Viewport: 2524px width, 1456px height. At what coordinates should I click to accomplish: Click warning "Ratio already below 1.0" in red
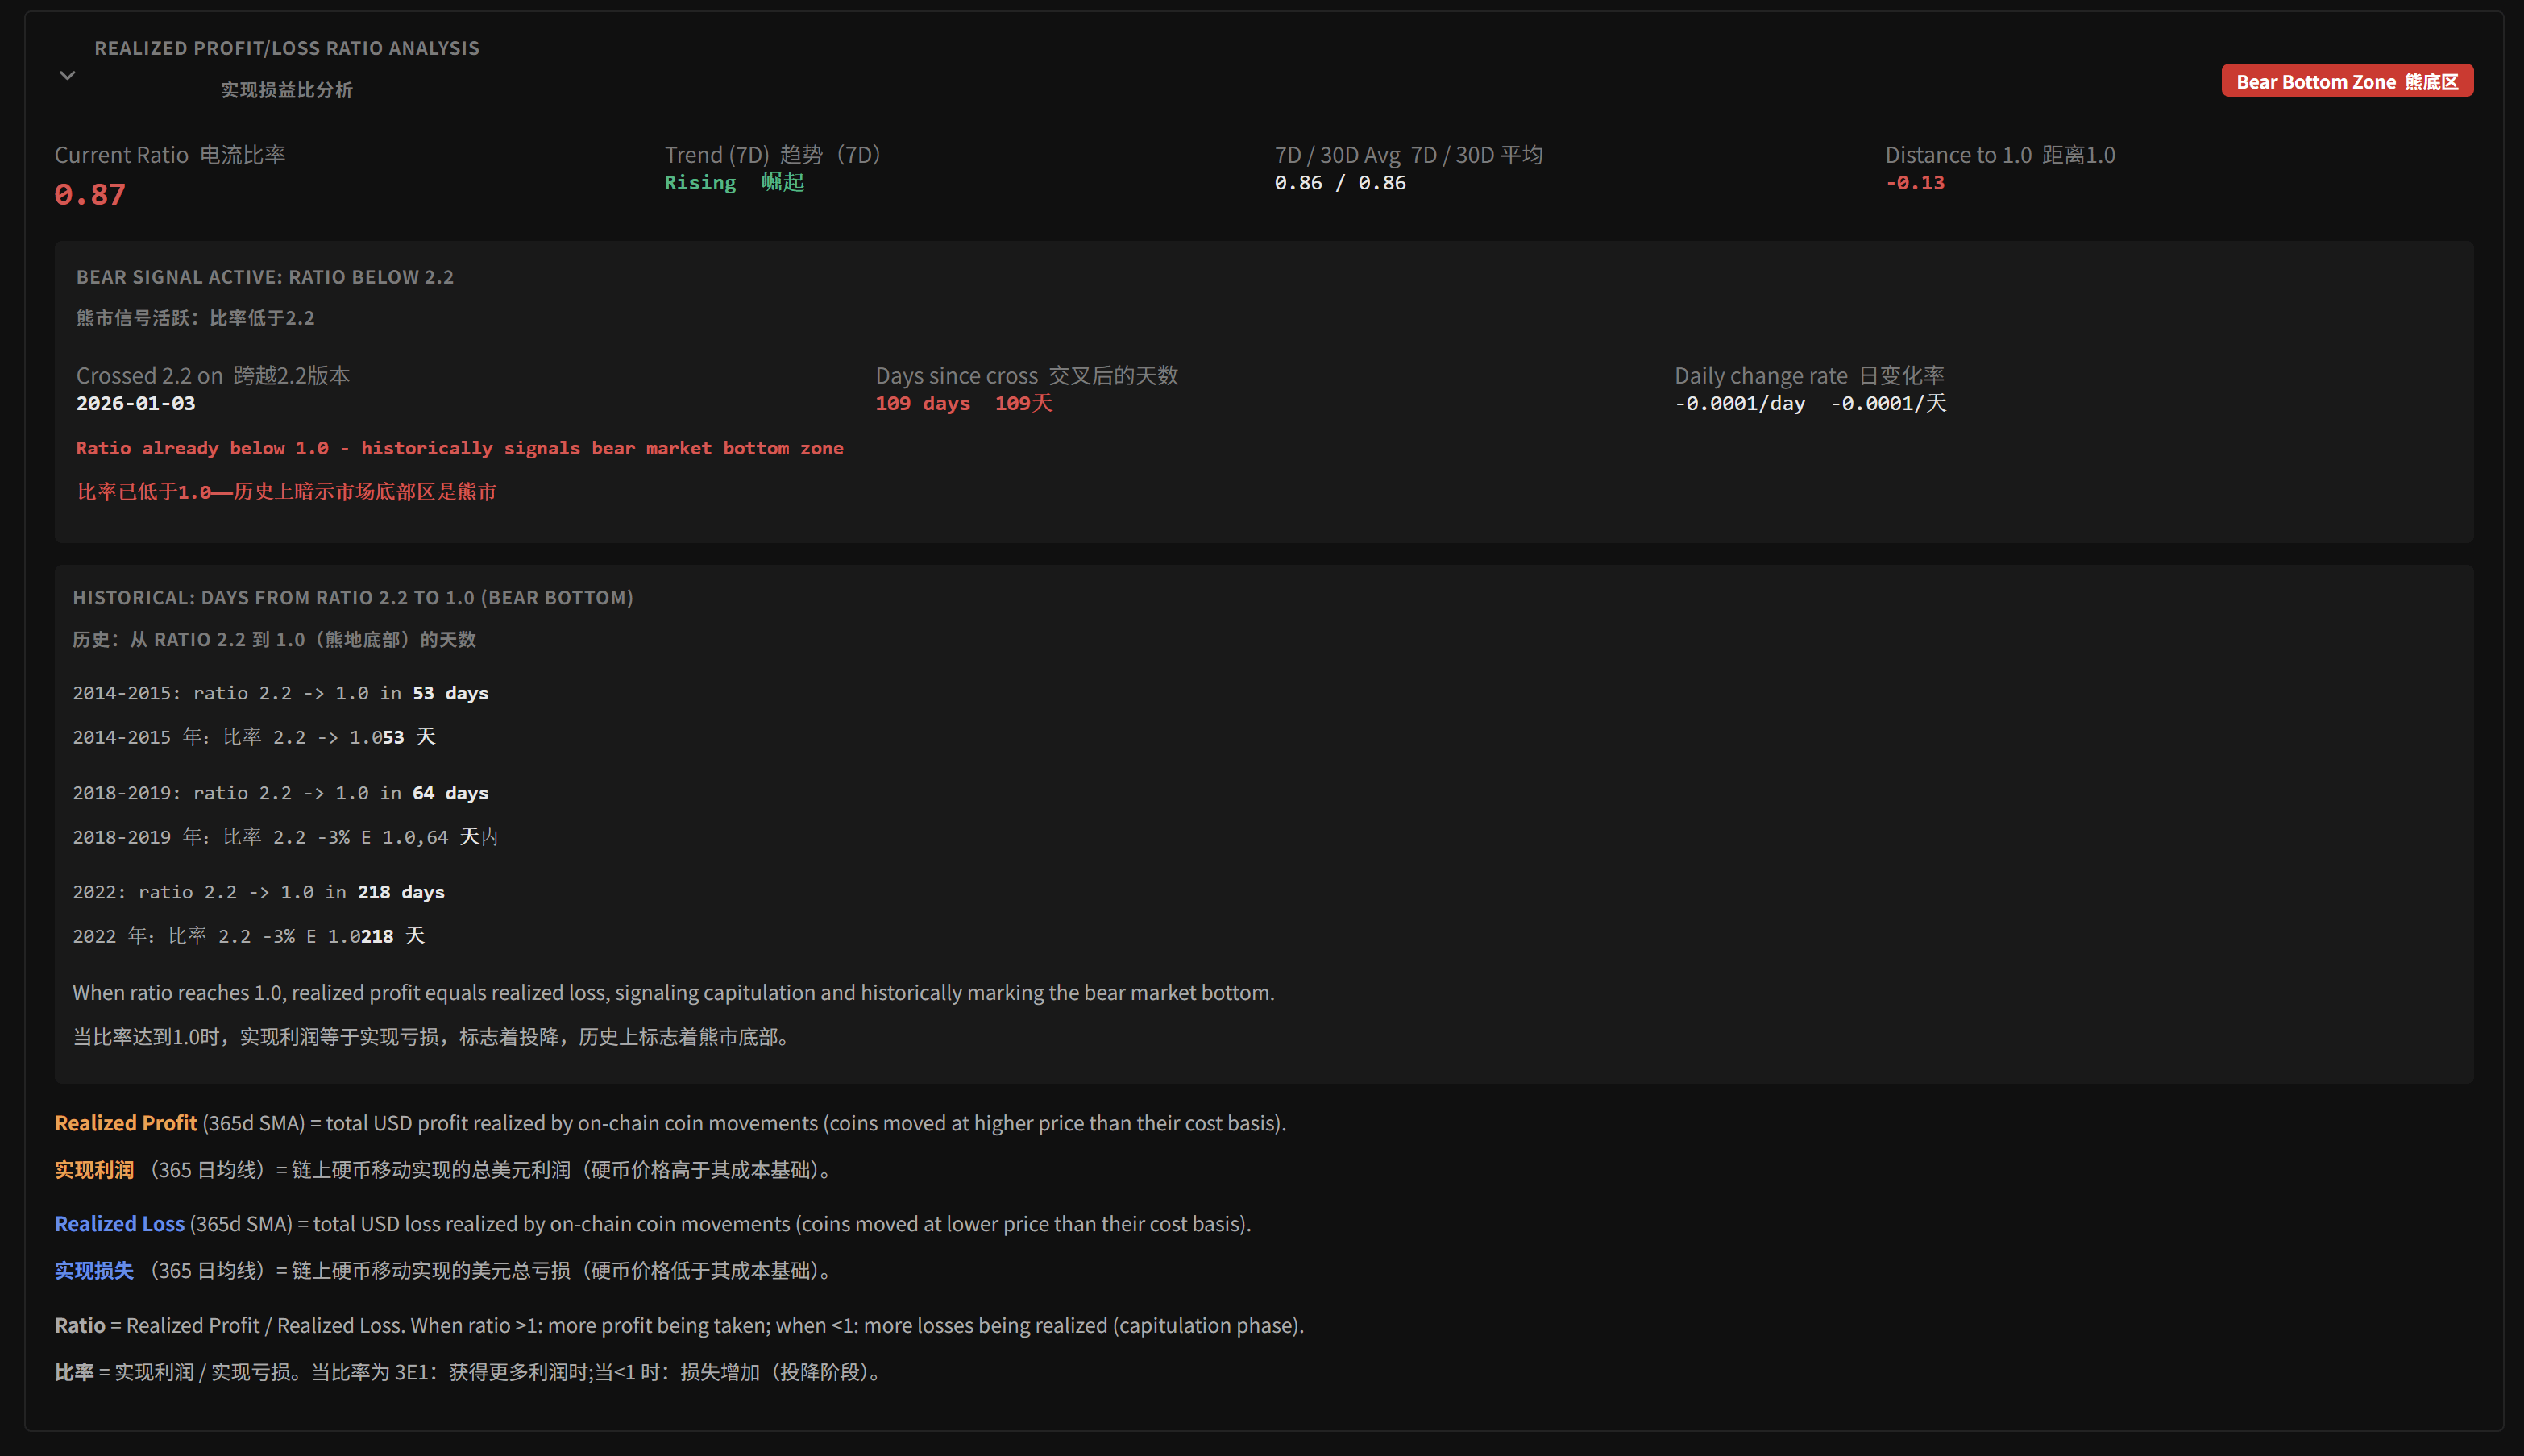pyautogui.click(x=460, y=449)
